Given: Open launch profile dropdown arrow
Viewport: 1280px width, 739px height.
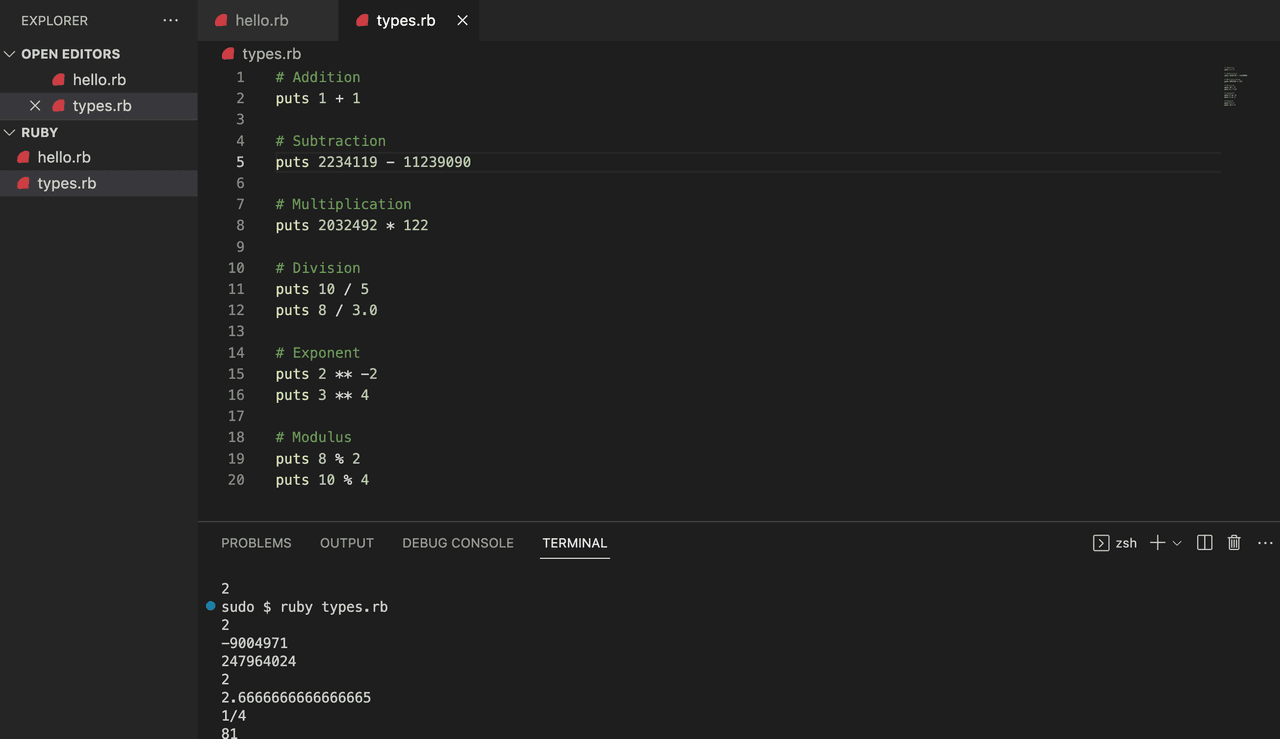Looking at the screenshot, I should (x=1177, y=543).
